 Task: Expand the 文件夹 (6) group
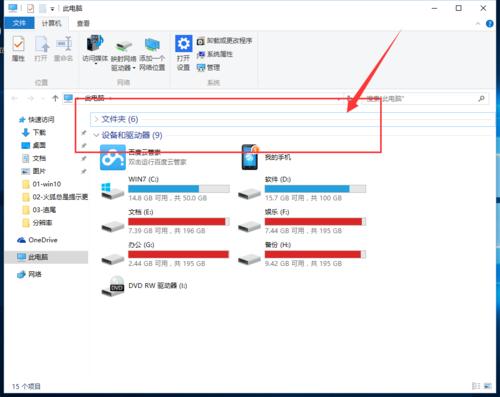tap(96, 119)
